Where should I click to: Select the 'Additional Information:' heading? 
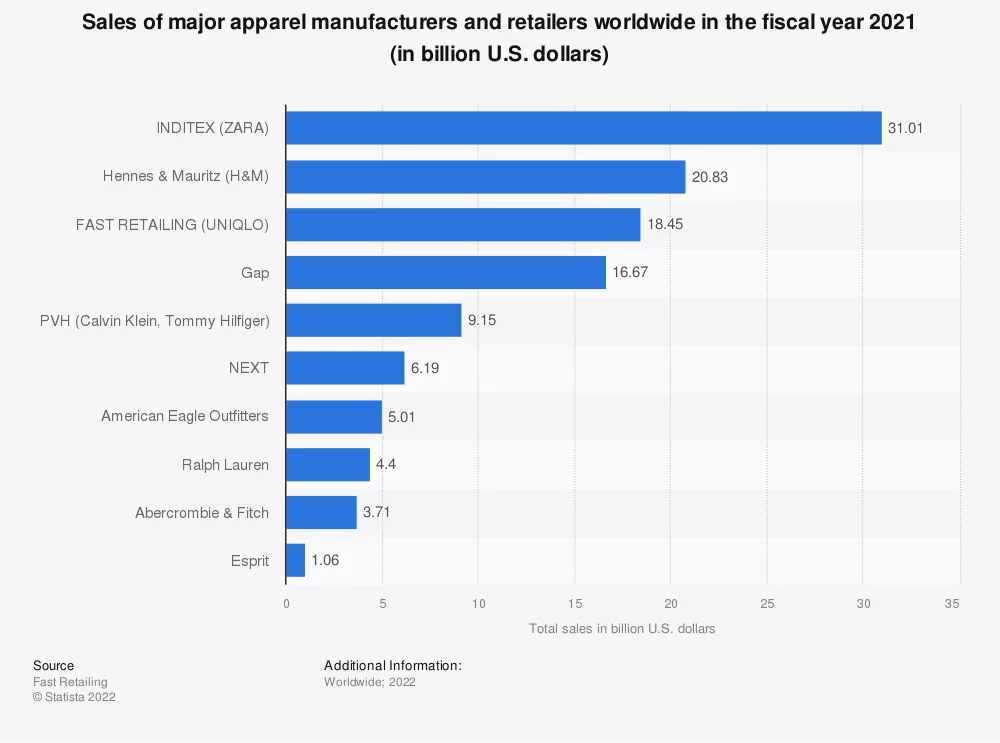[x=393, y=666]
